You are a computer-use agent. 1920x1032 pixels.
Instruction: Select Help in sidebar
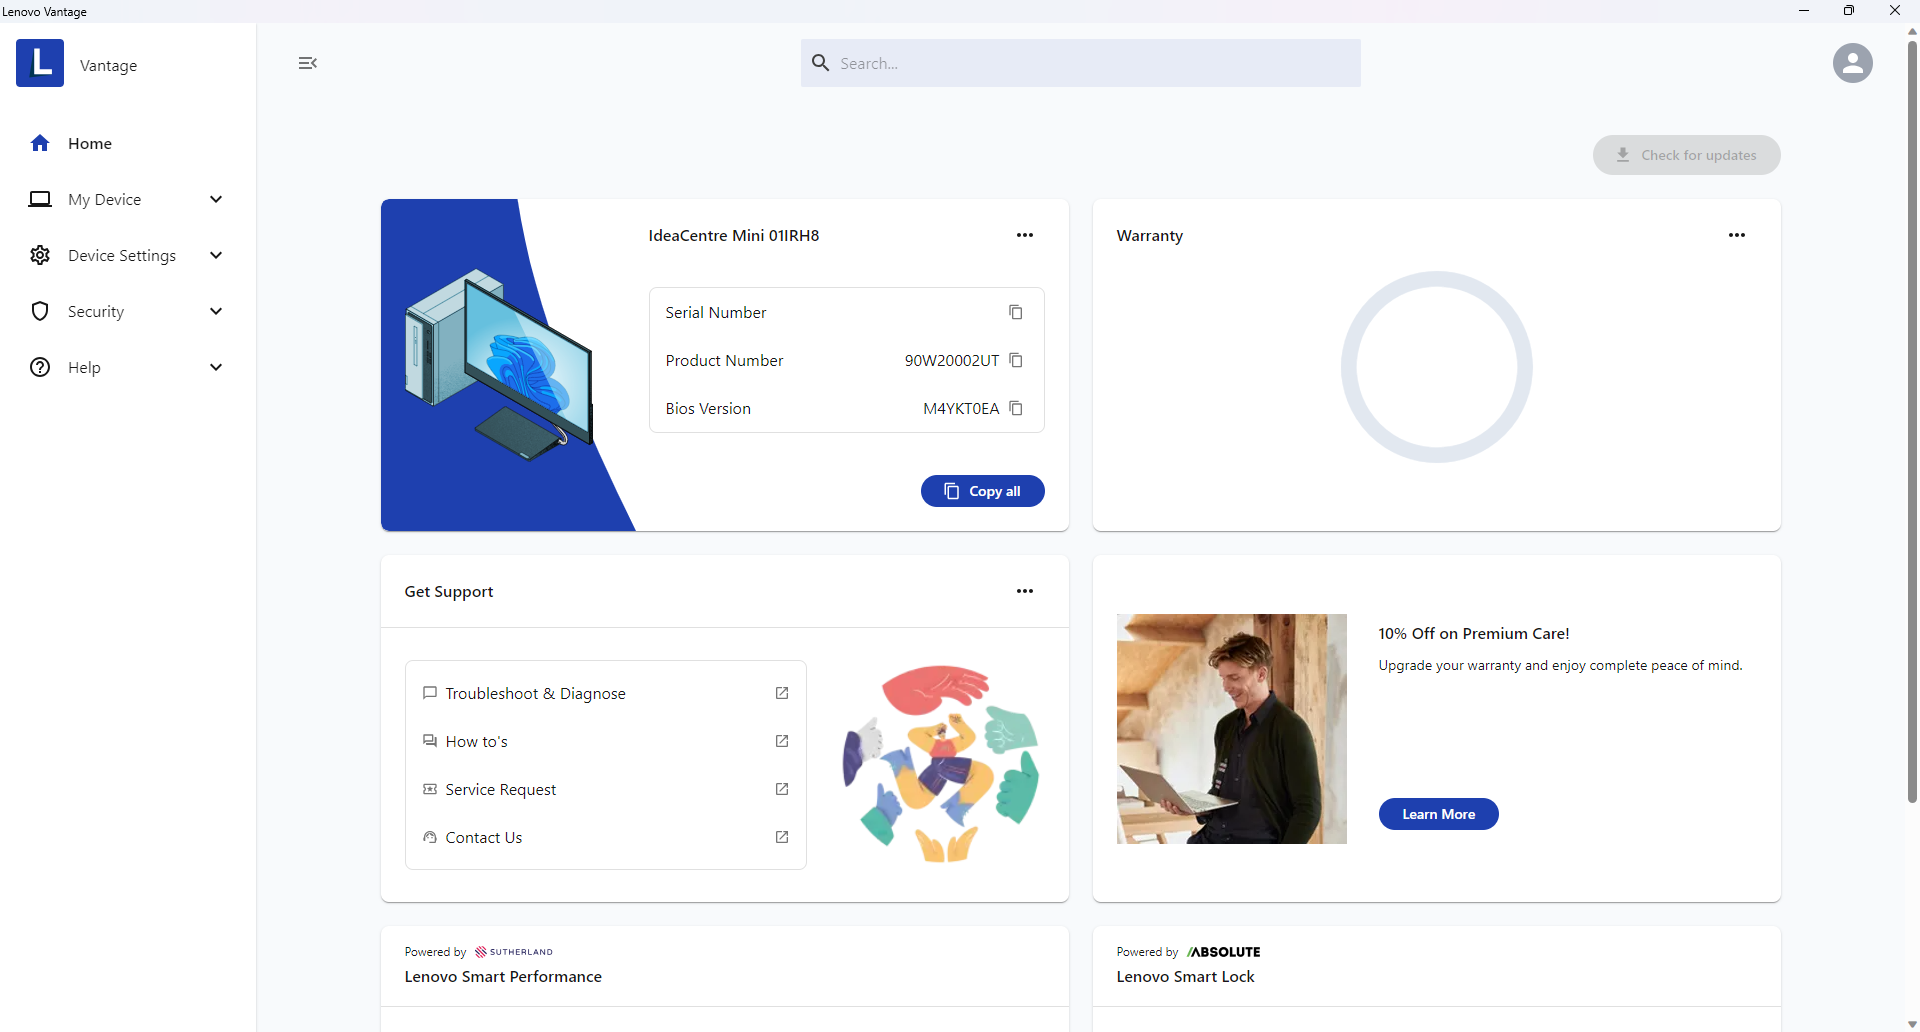128,367
